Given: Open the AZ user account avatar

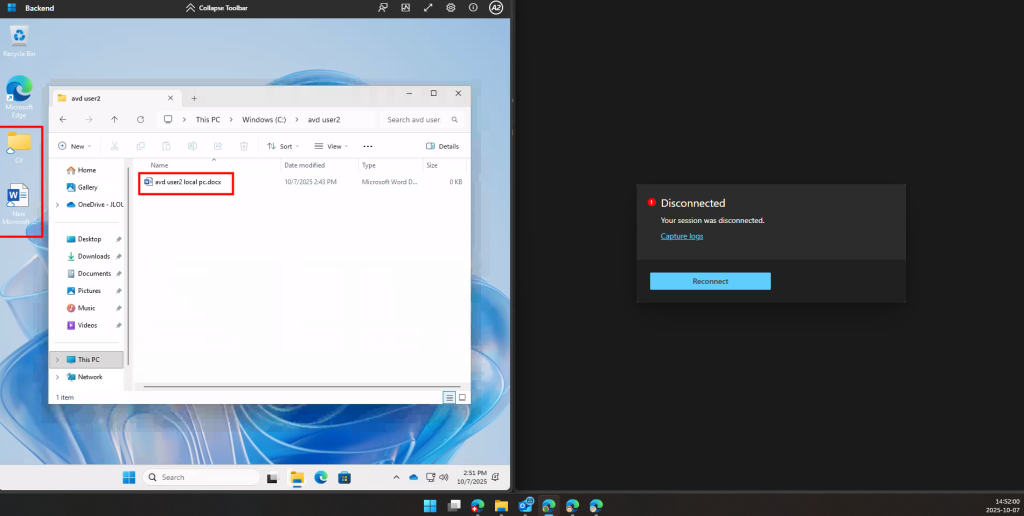Looking at the screenshot, I should click(x=496, y=8).
